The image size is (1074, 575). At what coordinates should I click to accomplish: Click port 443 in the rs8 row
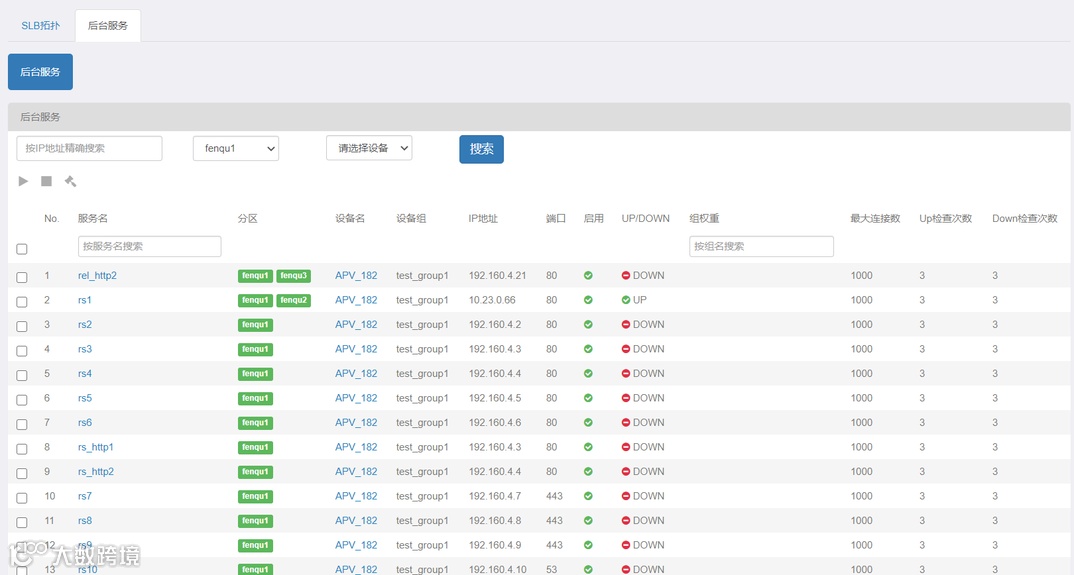tap(554, 521)
